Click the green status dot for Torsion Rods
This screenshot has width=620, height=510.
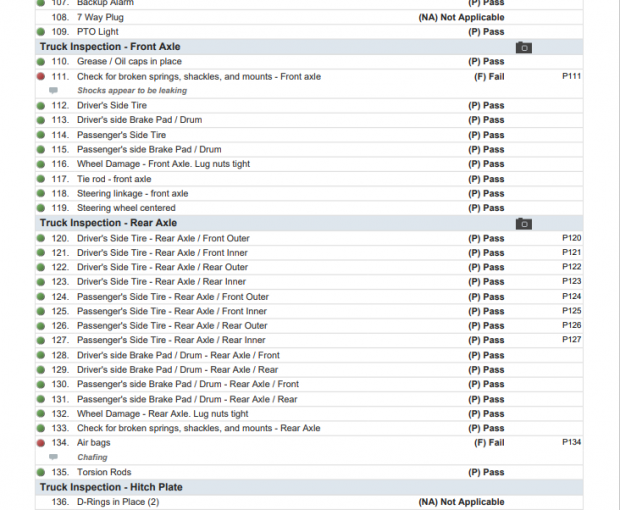[41, 472]
